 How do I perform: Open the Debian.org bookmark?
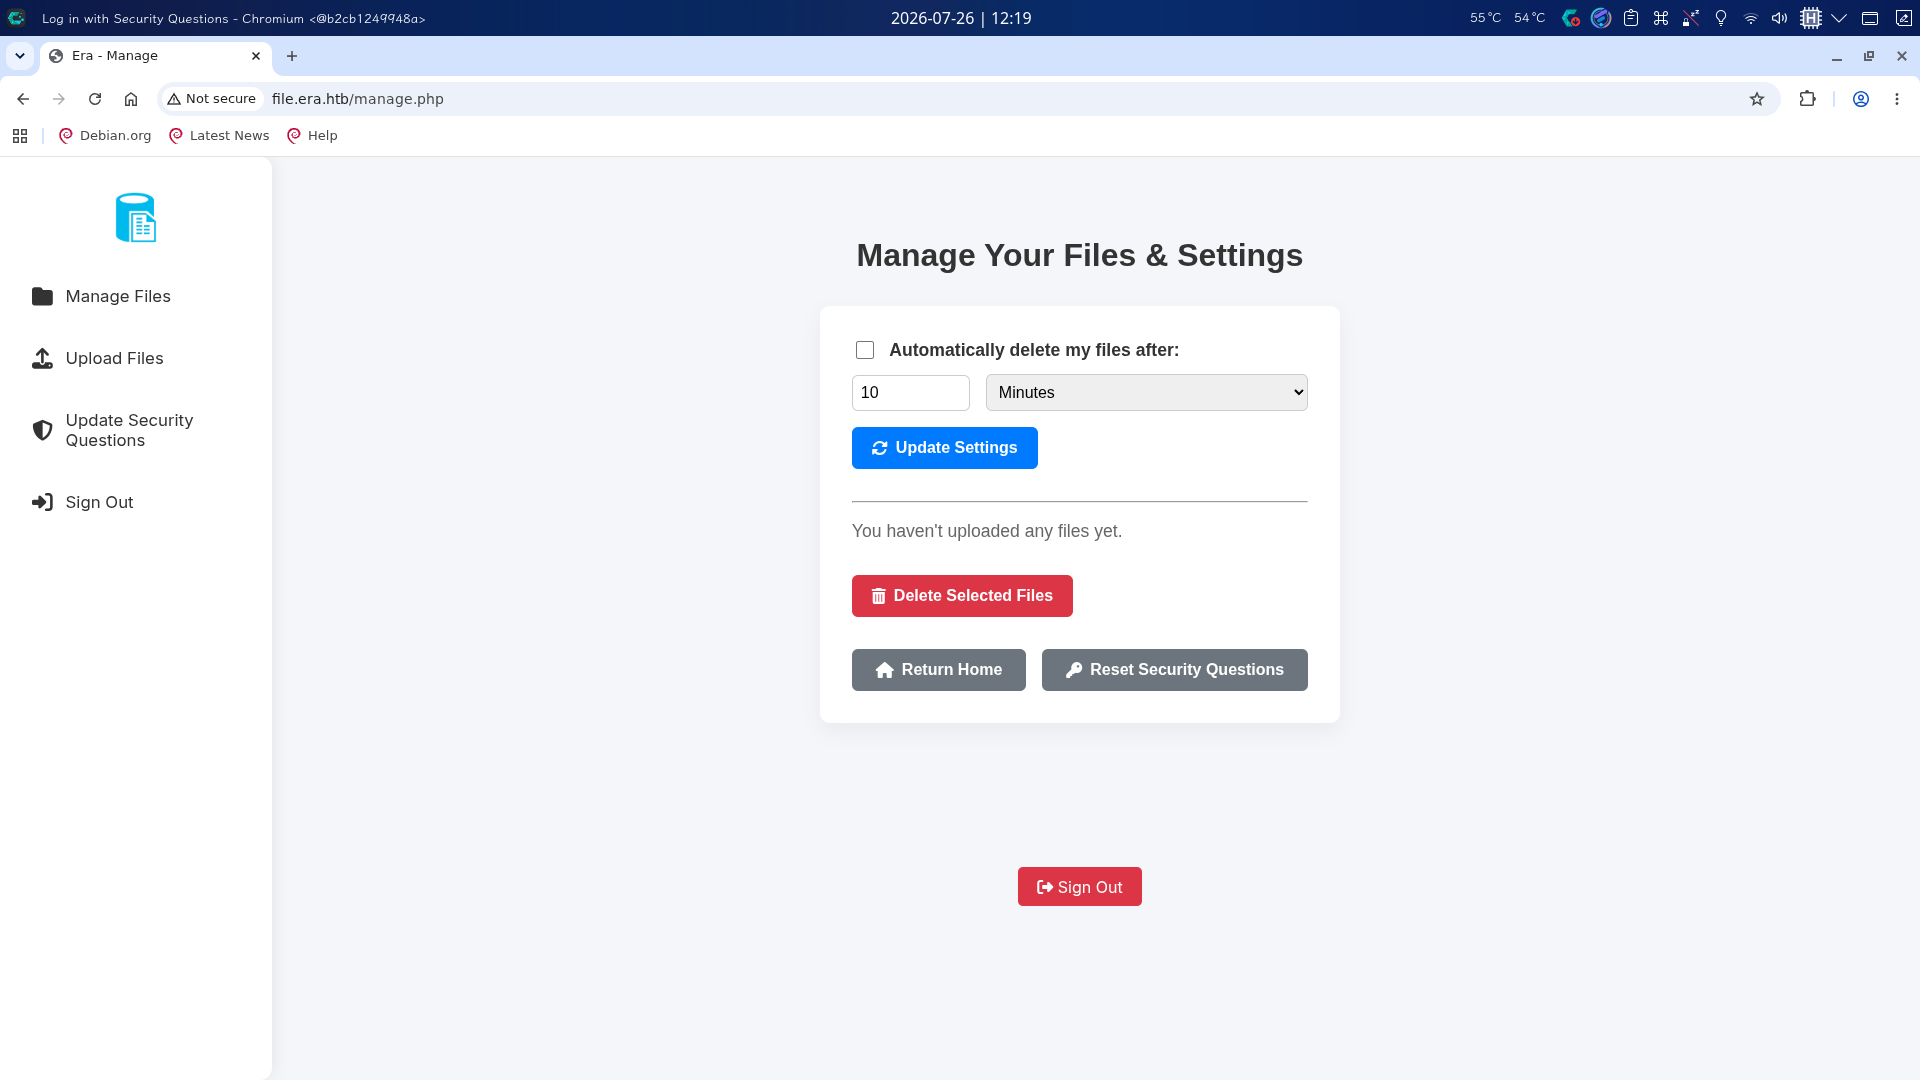coord(105,136)
